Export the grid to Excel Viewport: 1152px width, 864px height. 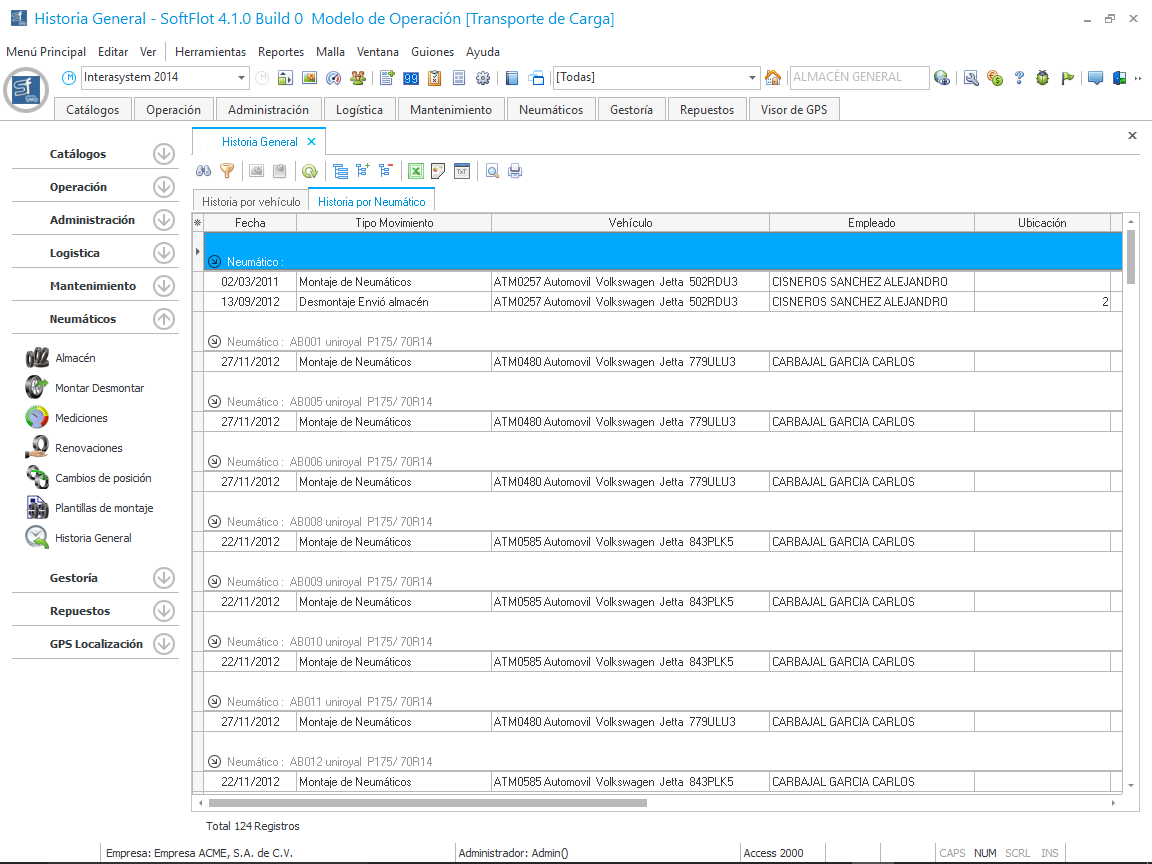coord(415,171)
